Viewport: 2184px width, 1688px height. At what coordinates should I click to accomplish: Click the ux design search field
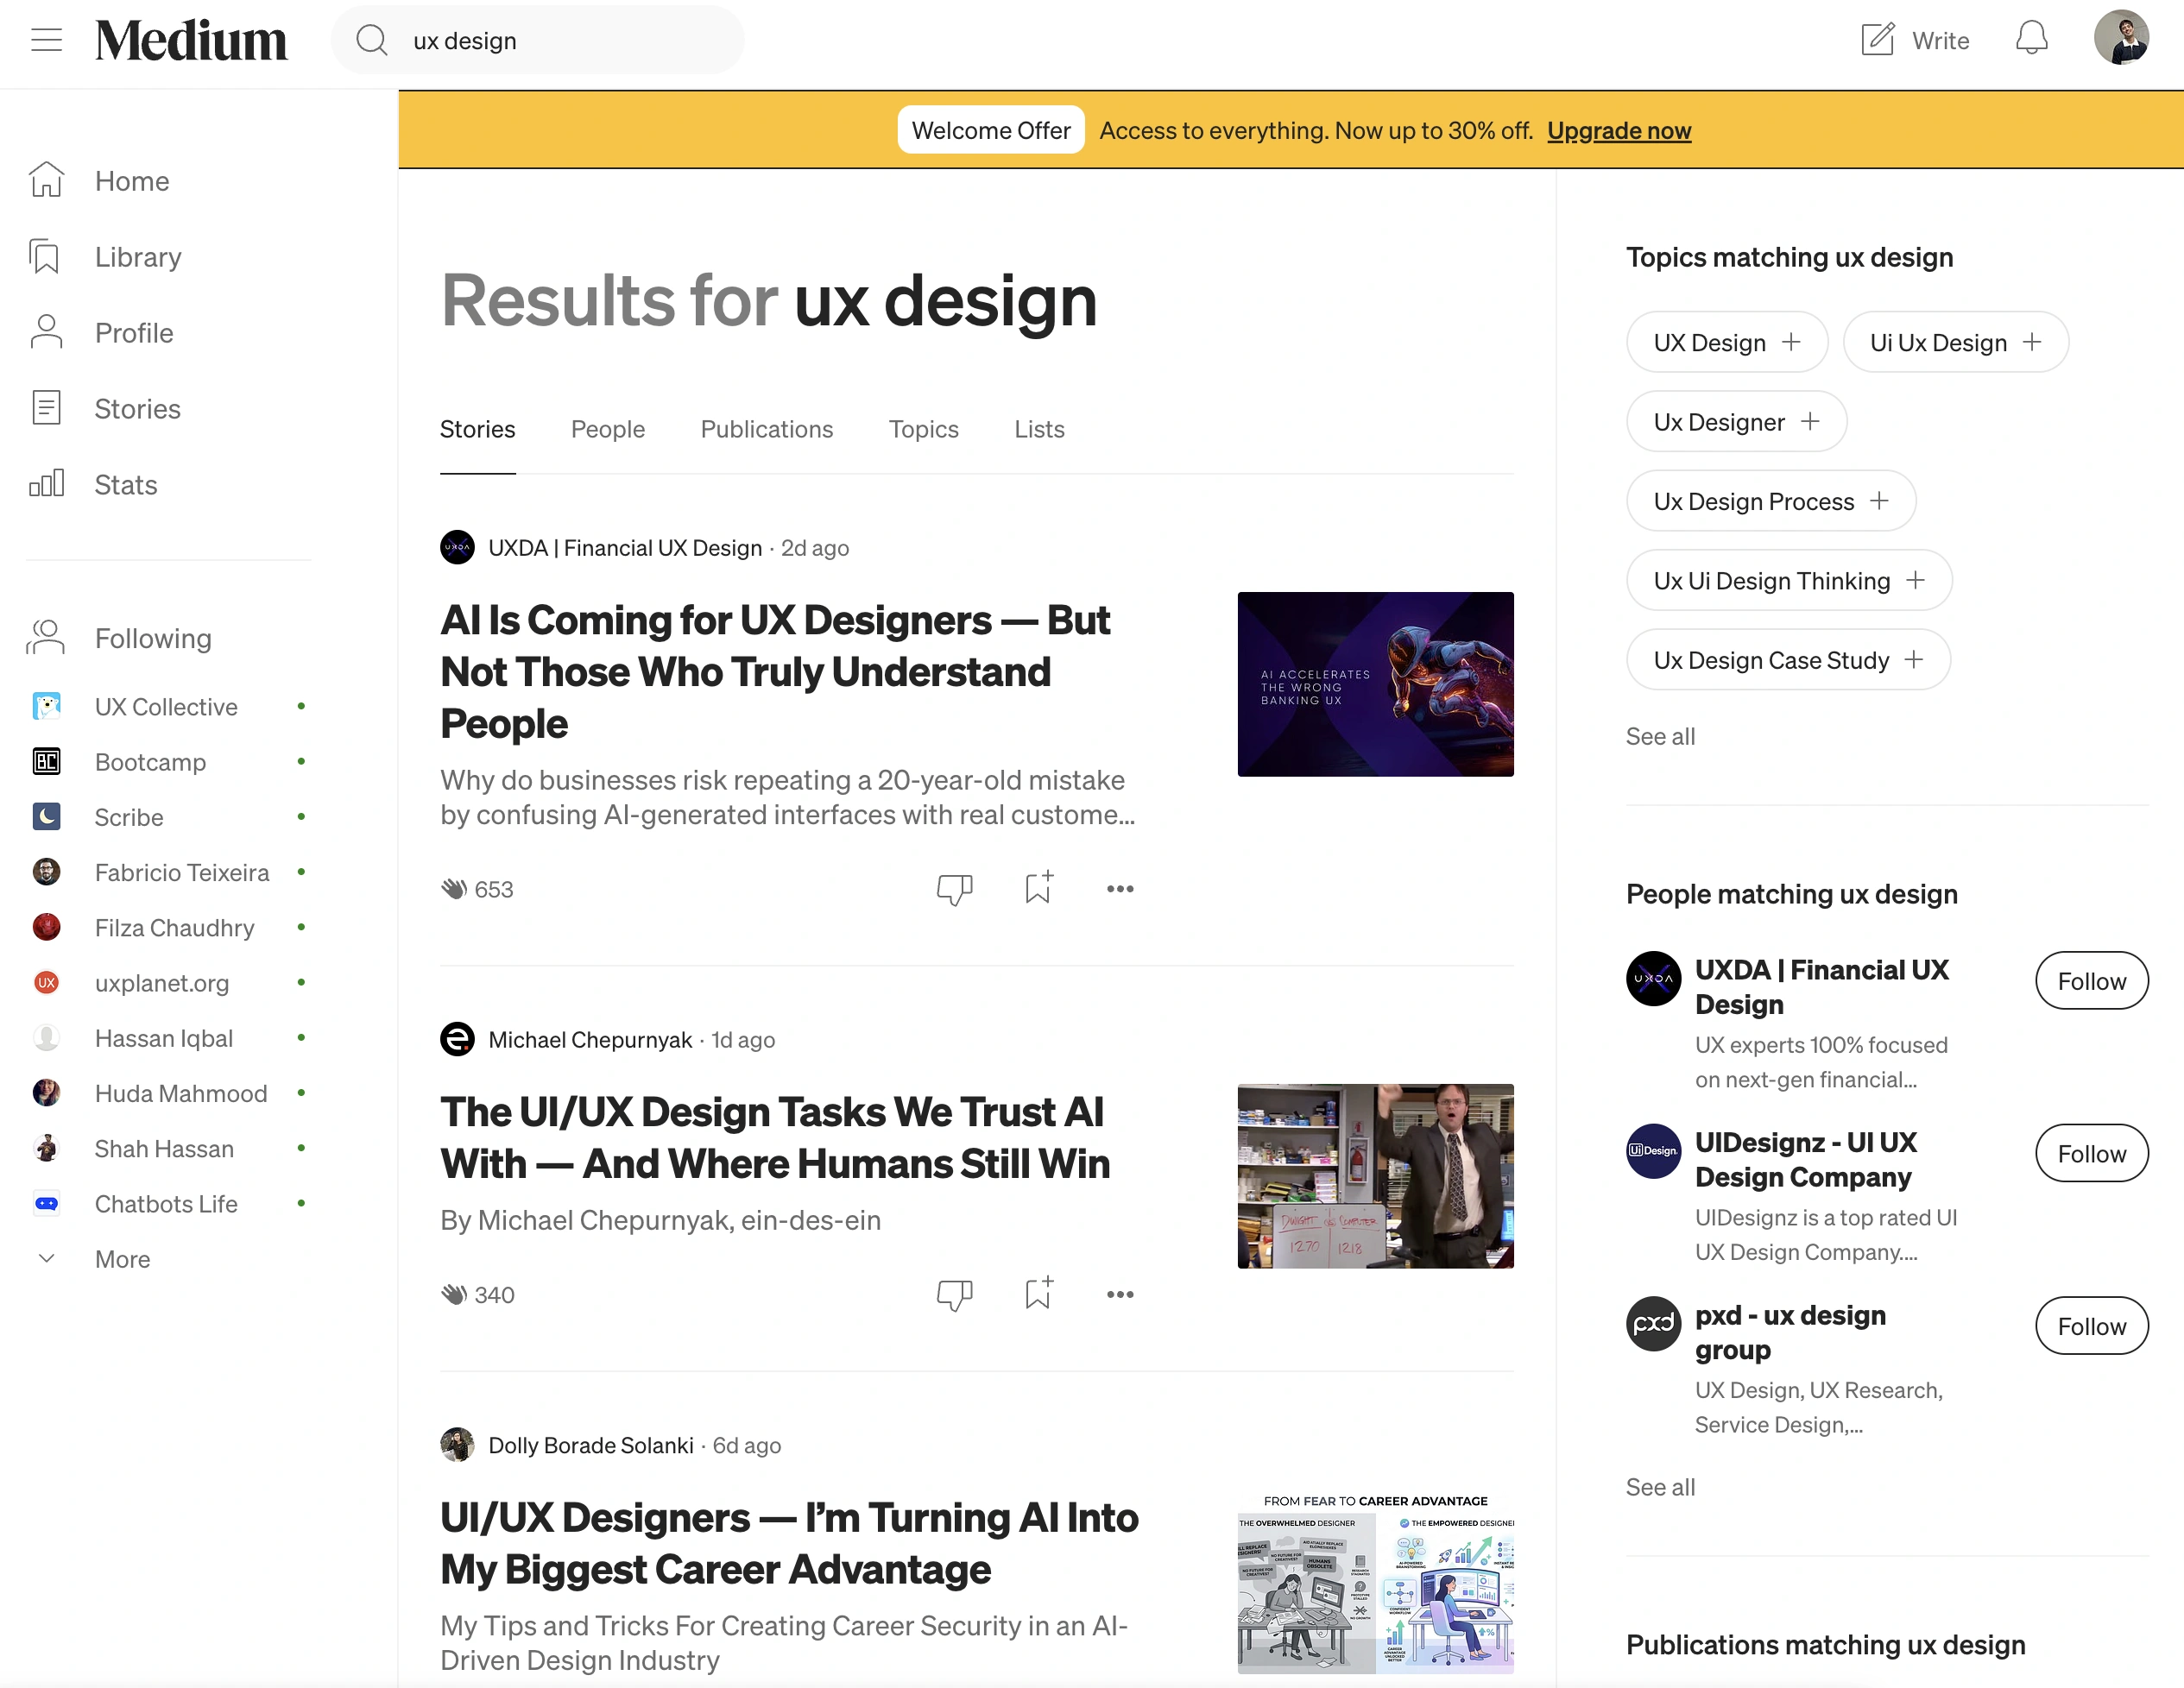[538, 40]
